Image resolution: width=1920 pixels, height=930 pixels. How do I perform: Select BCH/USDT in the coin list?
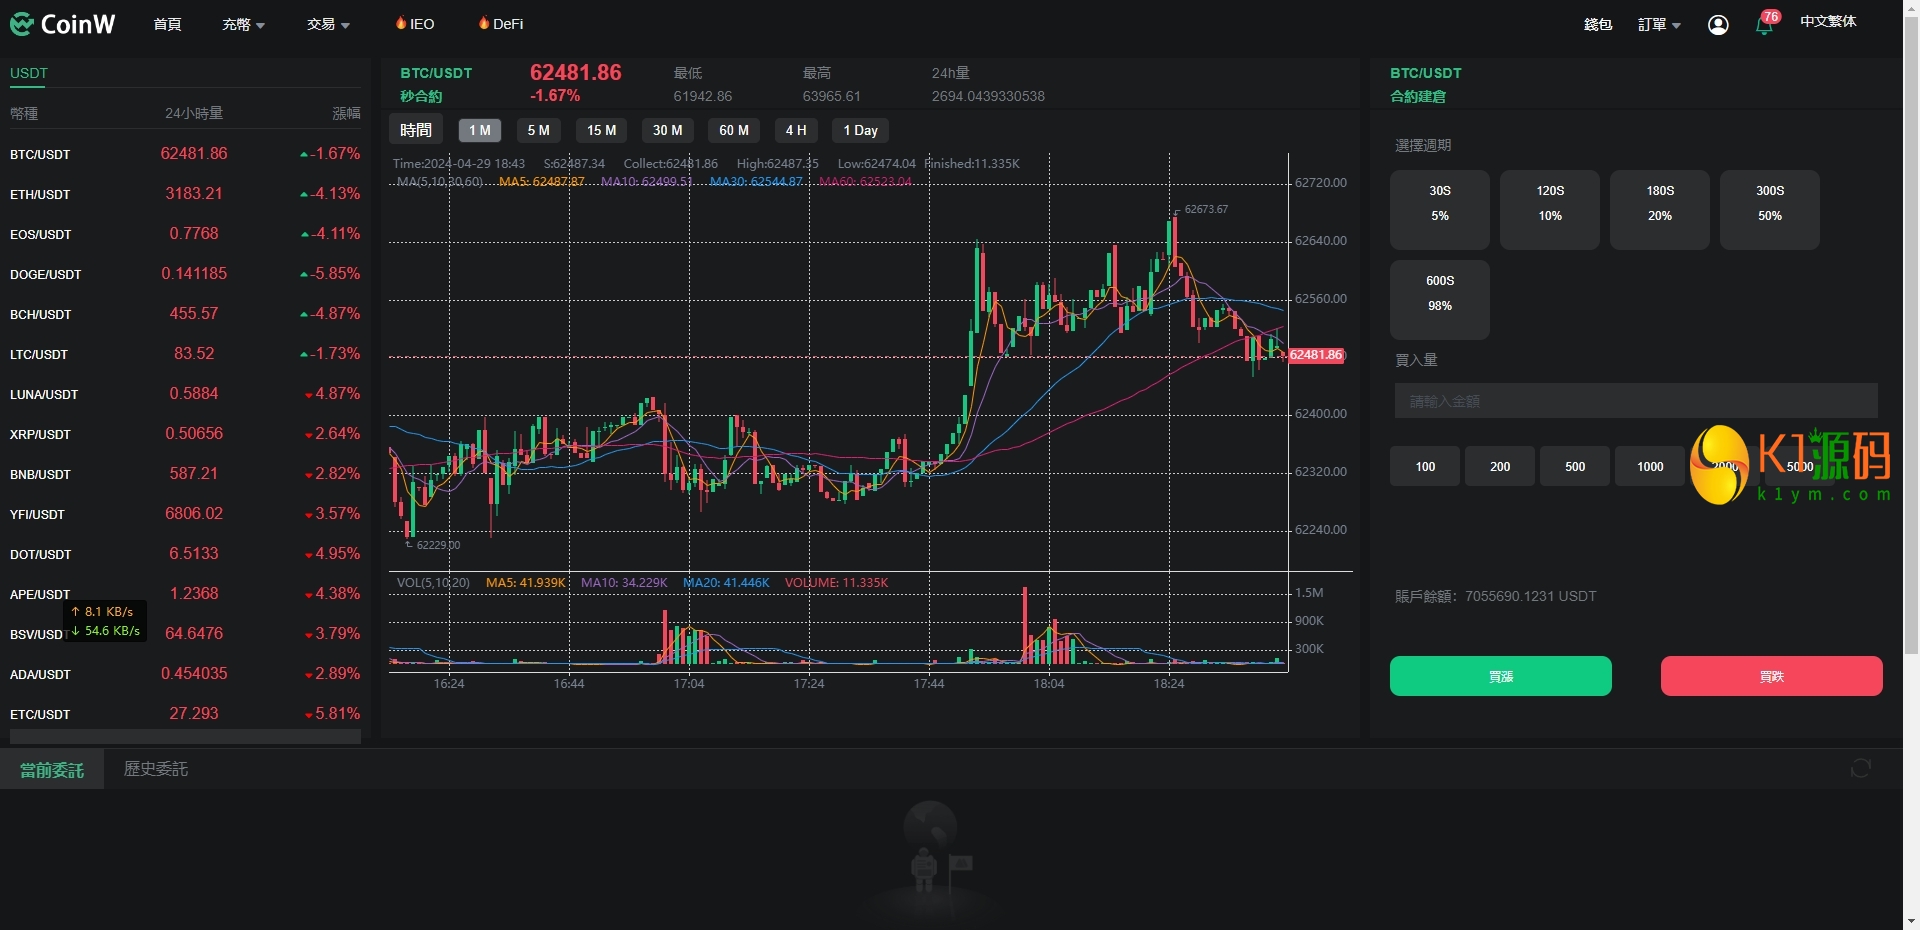tap(185, 314)
